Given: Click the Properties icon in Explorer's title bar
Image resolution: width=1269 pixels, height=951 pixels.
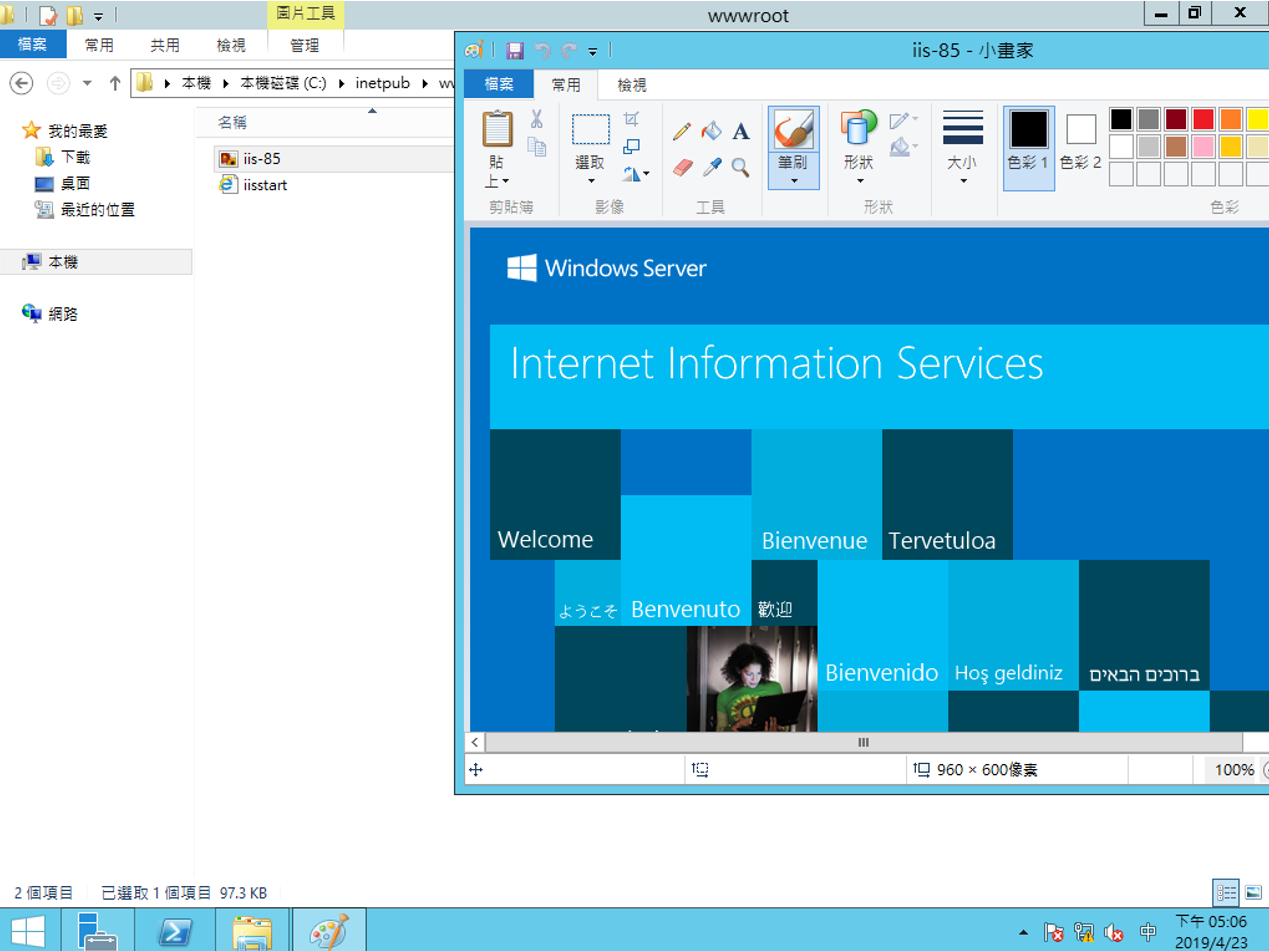Looking at the screenshot, I should coord(47,16).
